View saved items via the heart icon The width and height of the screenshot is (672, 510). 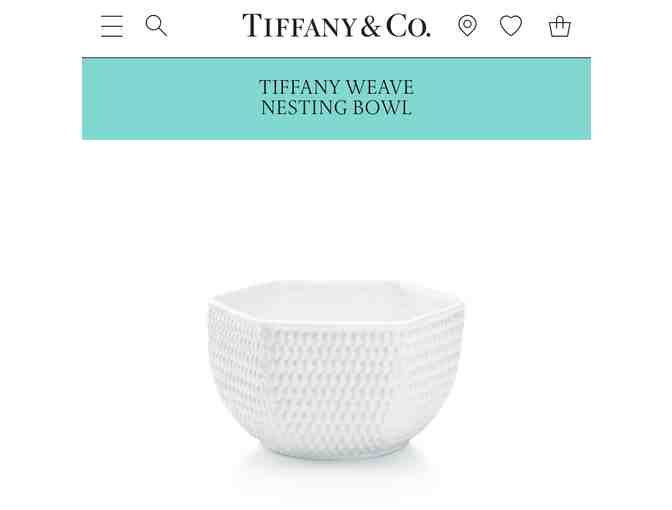coord(511,26)
